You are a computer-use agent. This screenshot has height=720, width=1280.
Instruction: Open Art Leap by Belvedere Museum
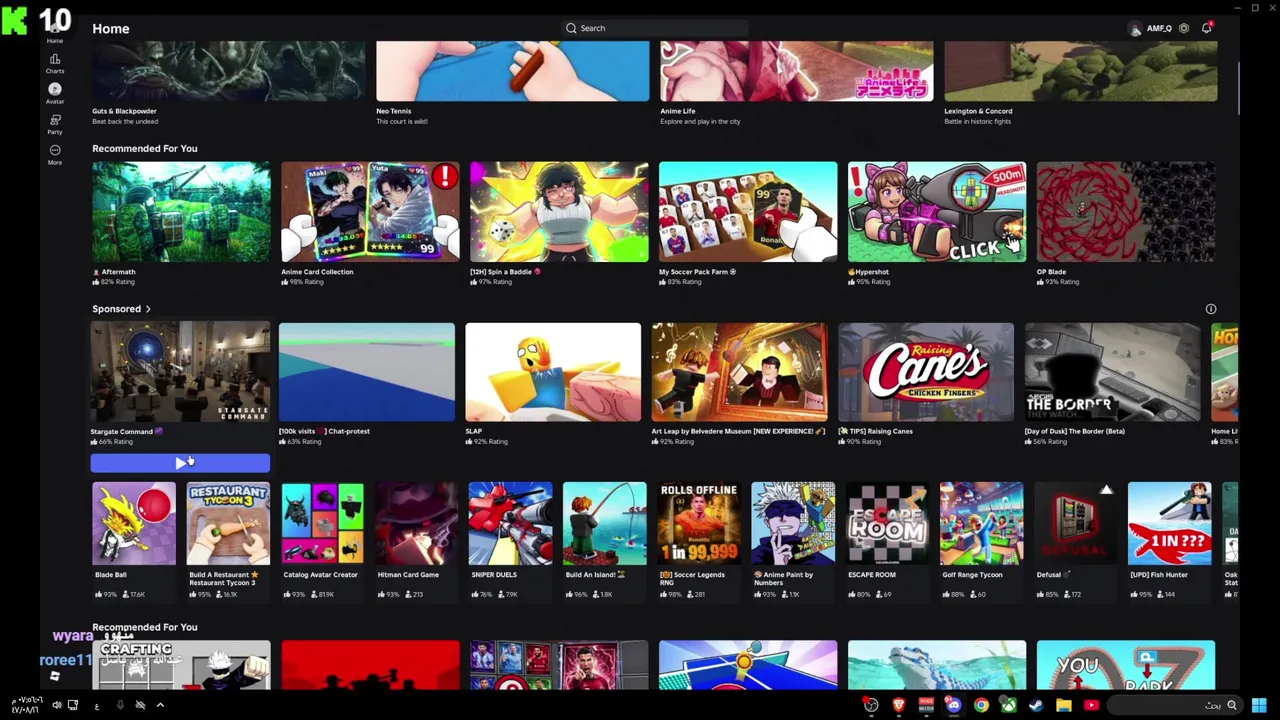coord(740,372)
